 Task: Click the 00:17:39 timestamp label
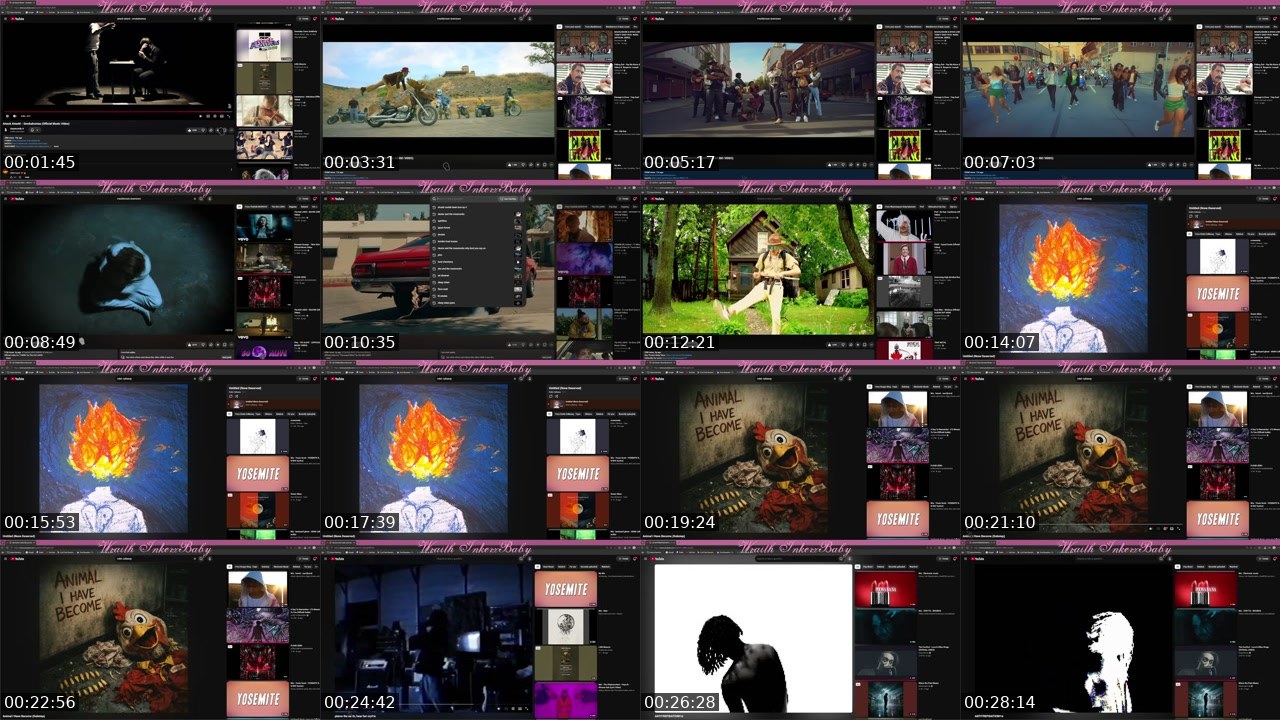(x=360, y=522)
